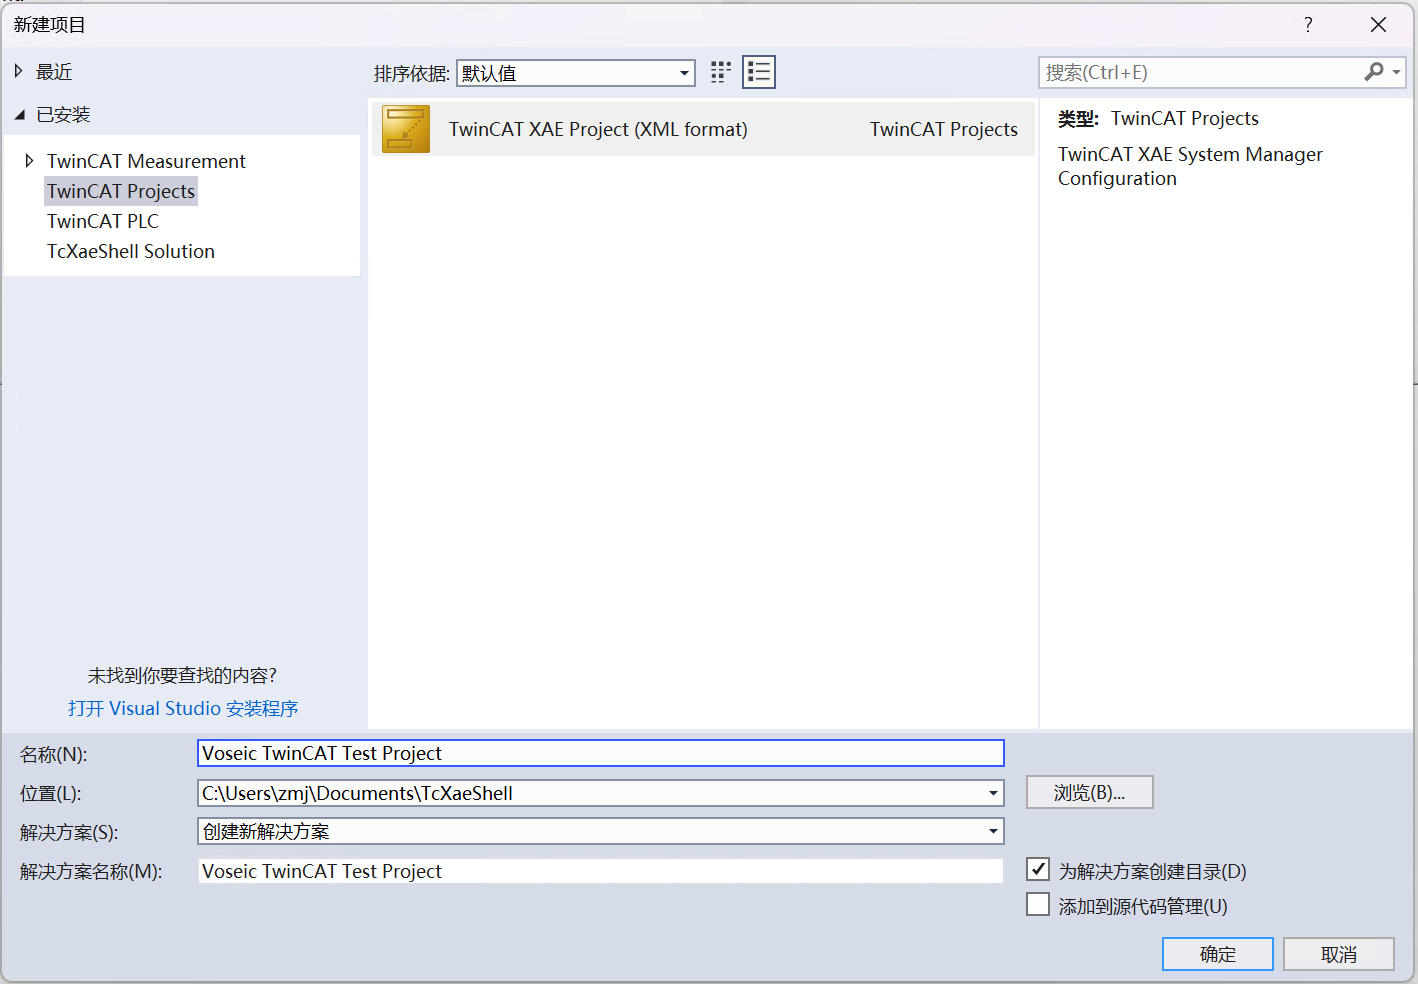Viewport: 1418px width, 984px height.
Task: Click the solution name input field
Action: coord(601,871)
